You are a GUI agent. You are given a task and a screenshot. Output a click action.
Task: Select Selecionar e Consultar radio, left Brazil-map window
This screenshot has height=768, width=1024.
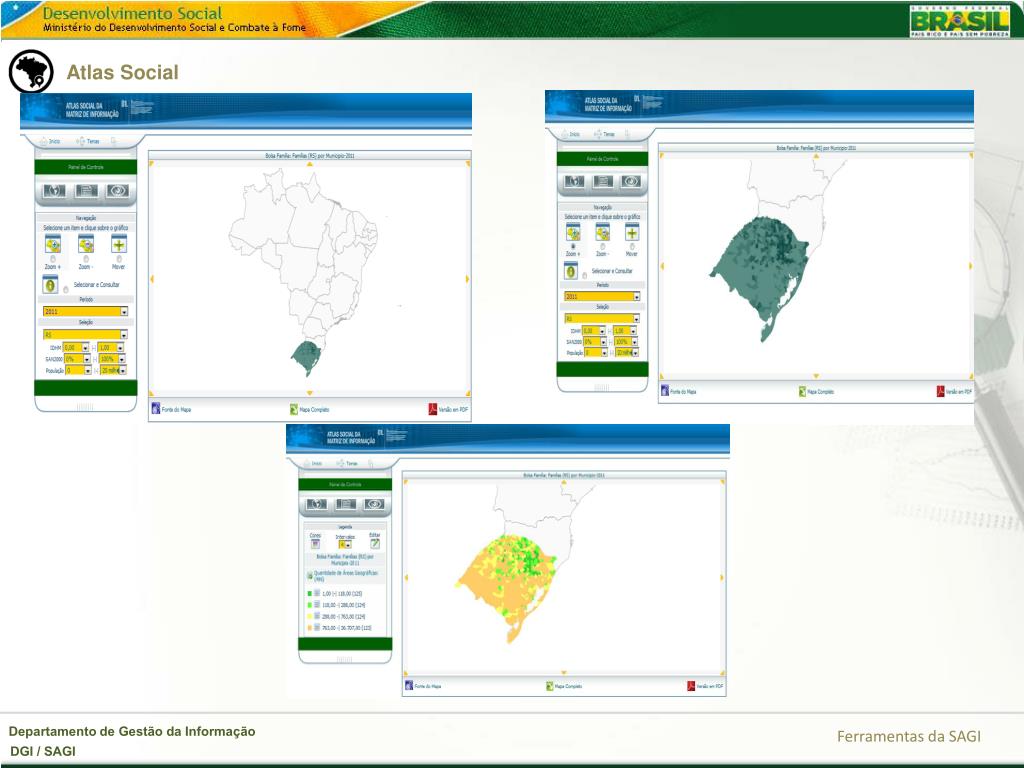click(65, 289)
